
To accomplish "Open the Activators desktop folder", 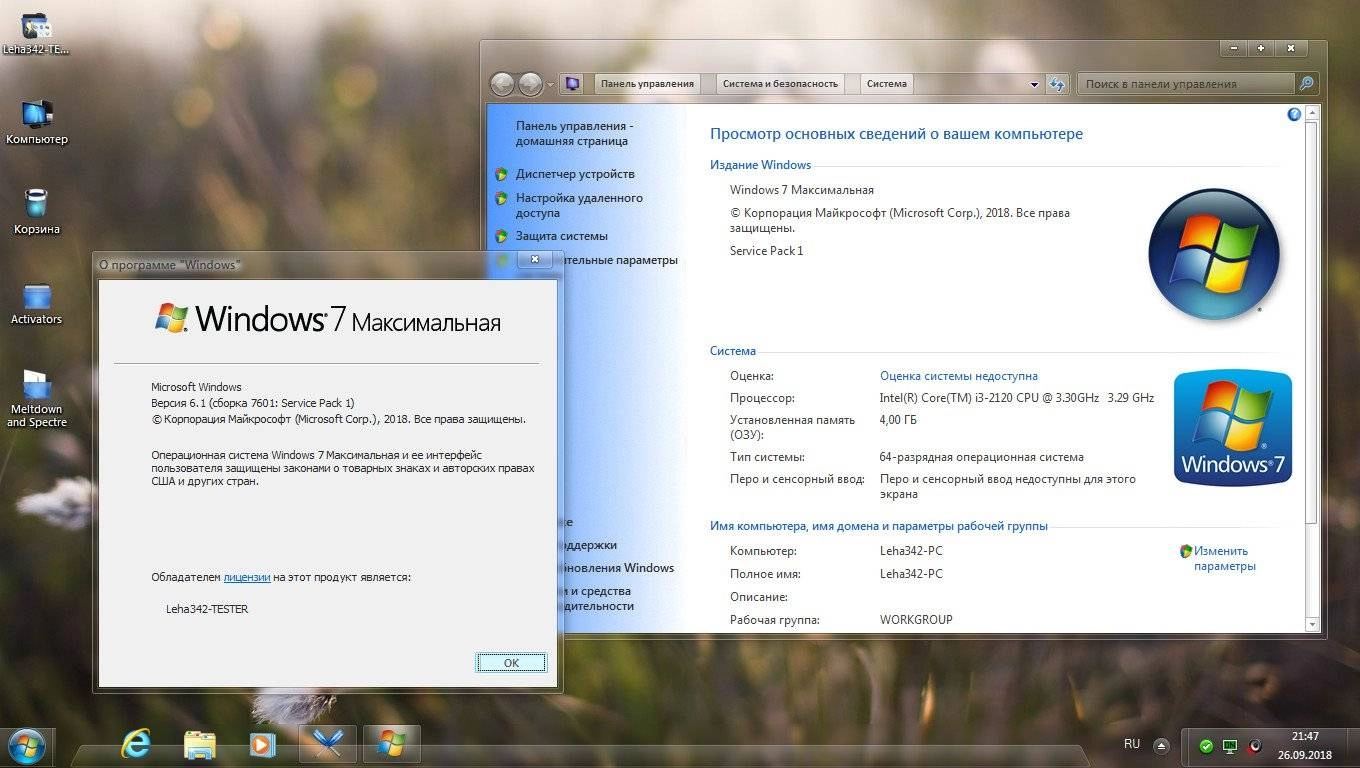I will point(36,303).
